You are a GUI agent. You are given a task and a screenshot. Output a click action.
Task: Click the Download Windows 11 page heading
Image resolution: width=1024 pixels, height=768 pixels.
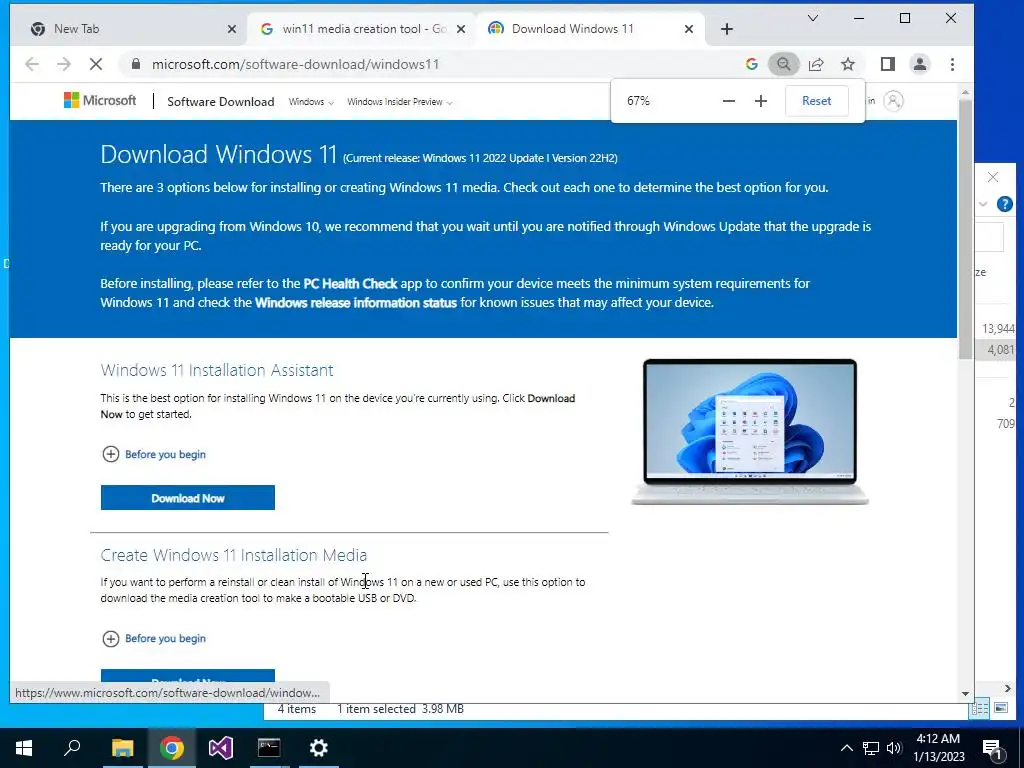tap(218, 154)
